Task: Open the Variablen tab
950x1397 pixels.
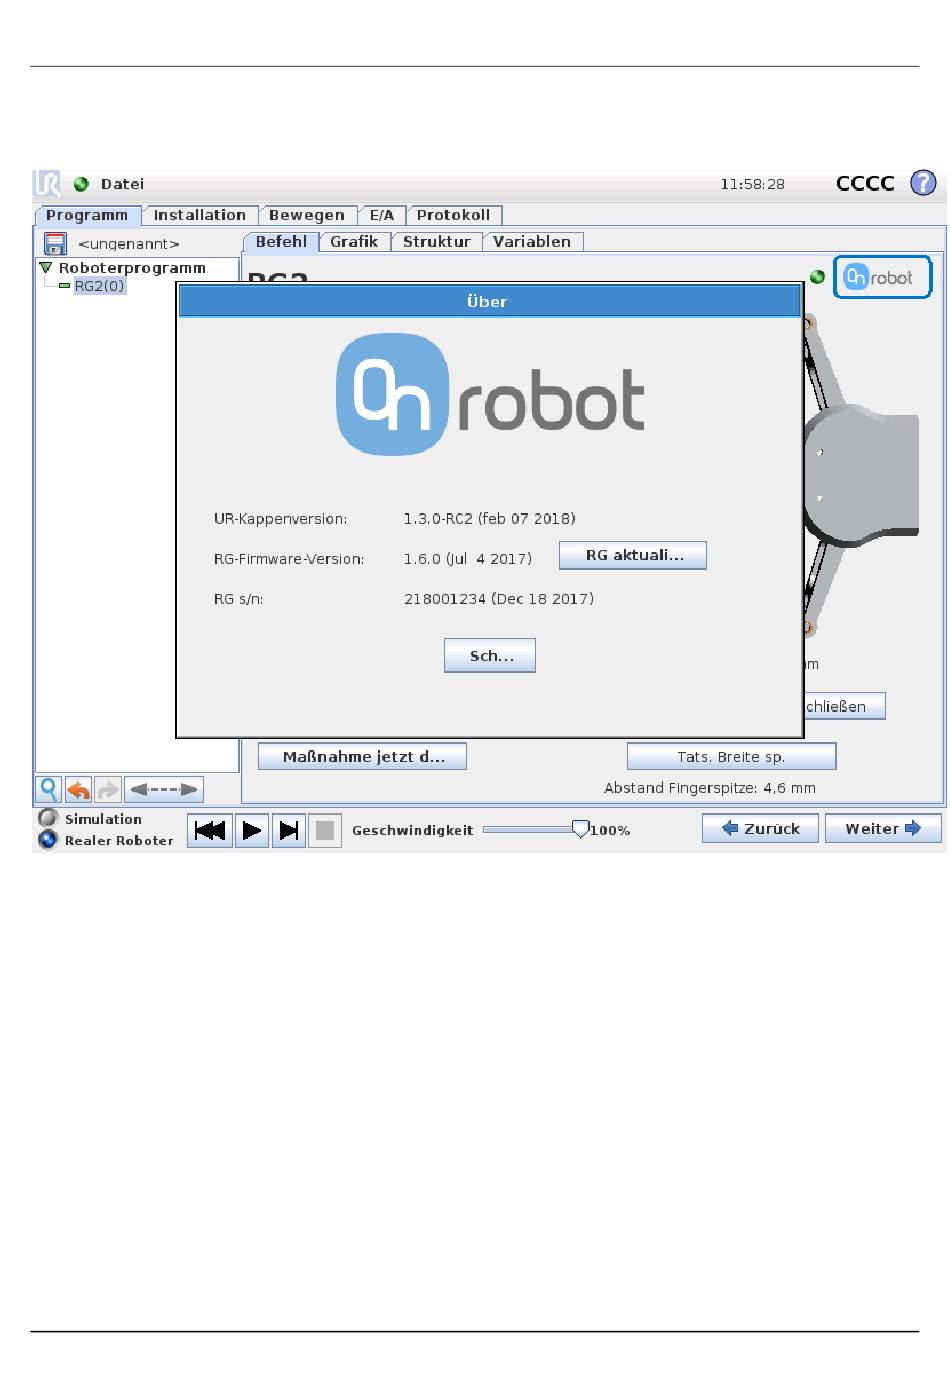Action: click(x=532, y=242)
